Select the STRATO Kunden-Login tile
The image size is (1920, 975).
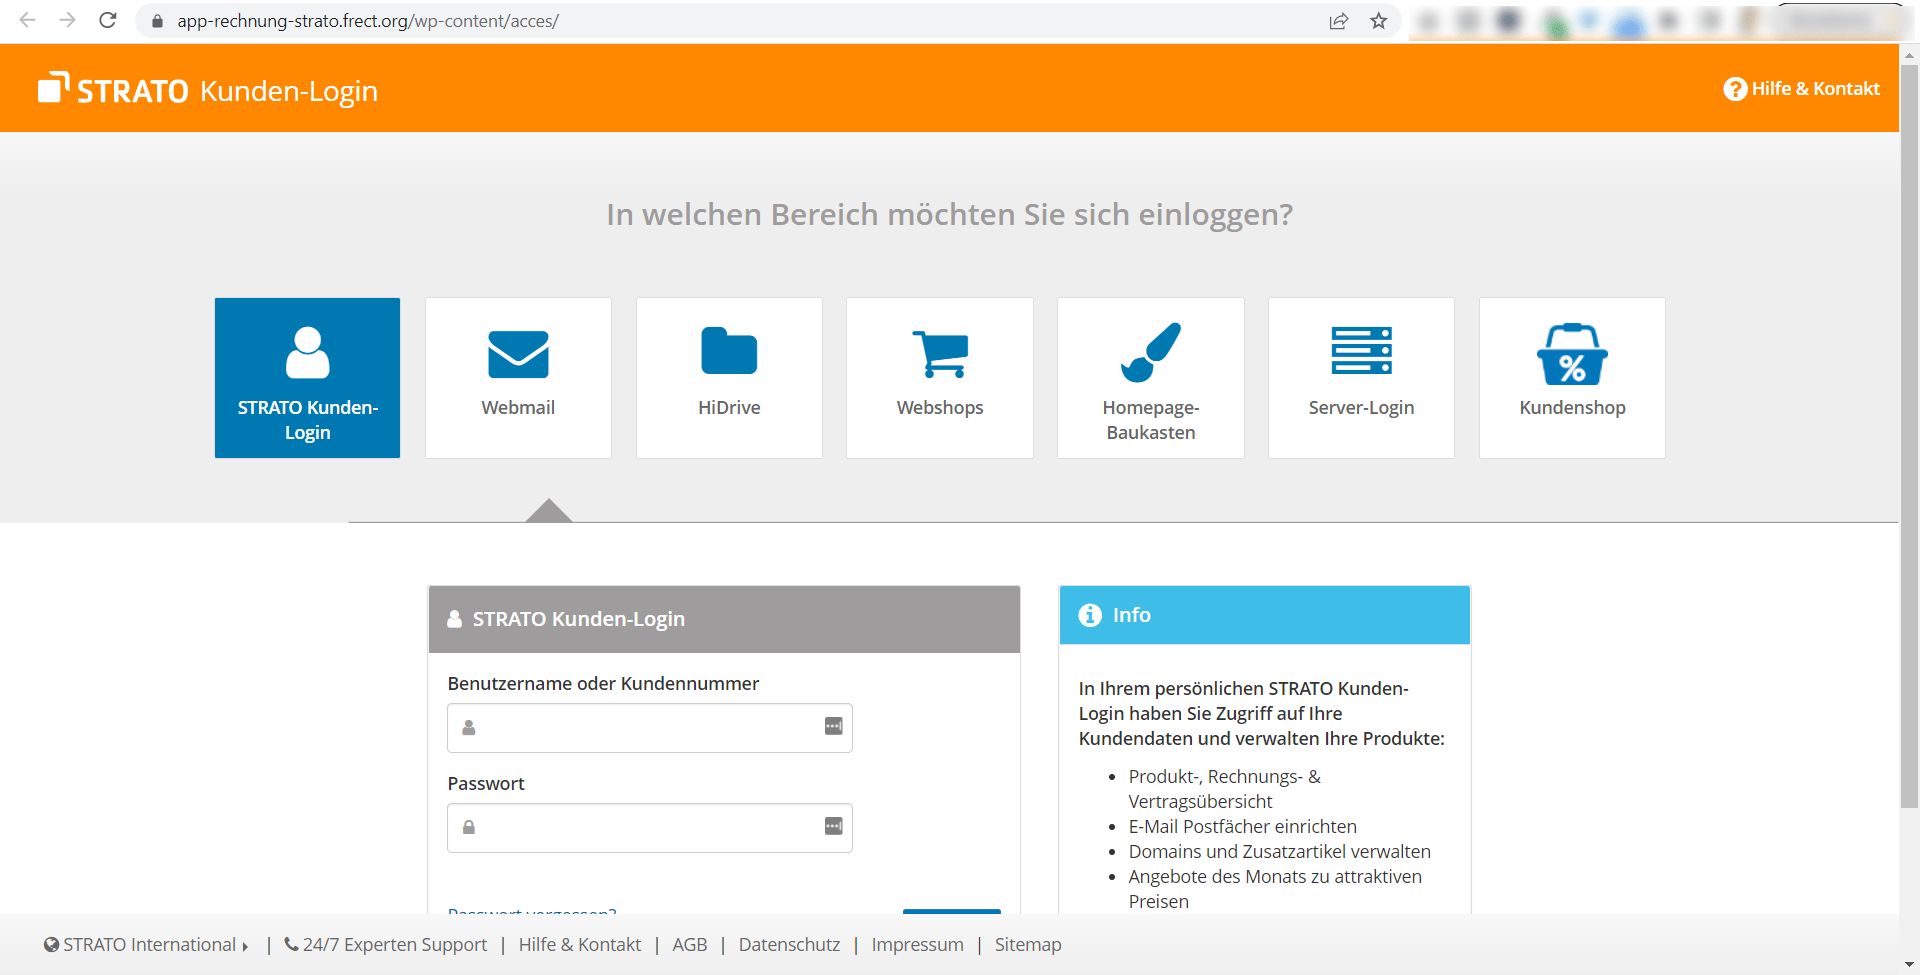click(307, 378)
